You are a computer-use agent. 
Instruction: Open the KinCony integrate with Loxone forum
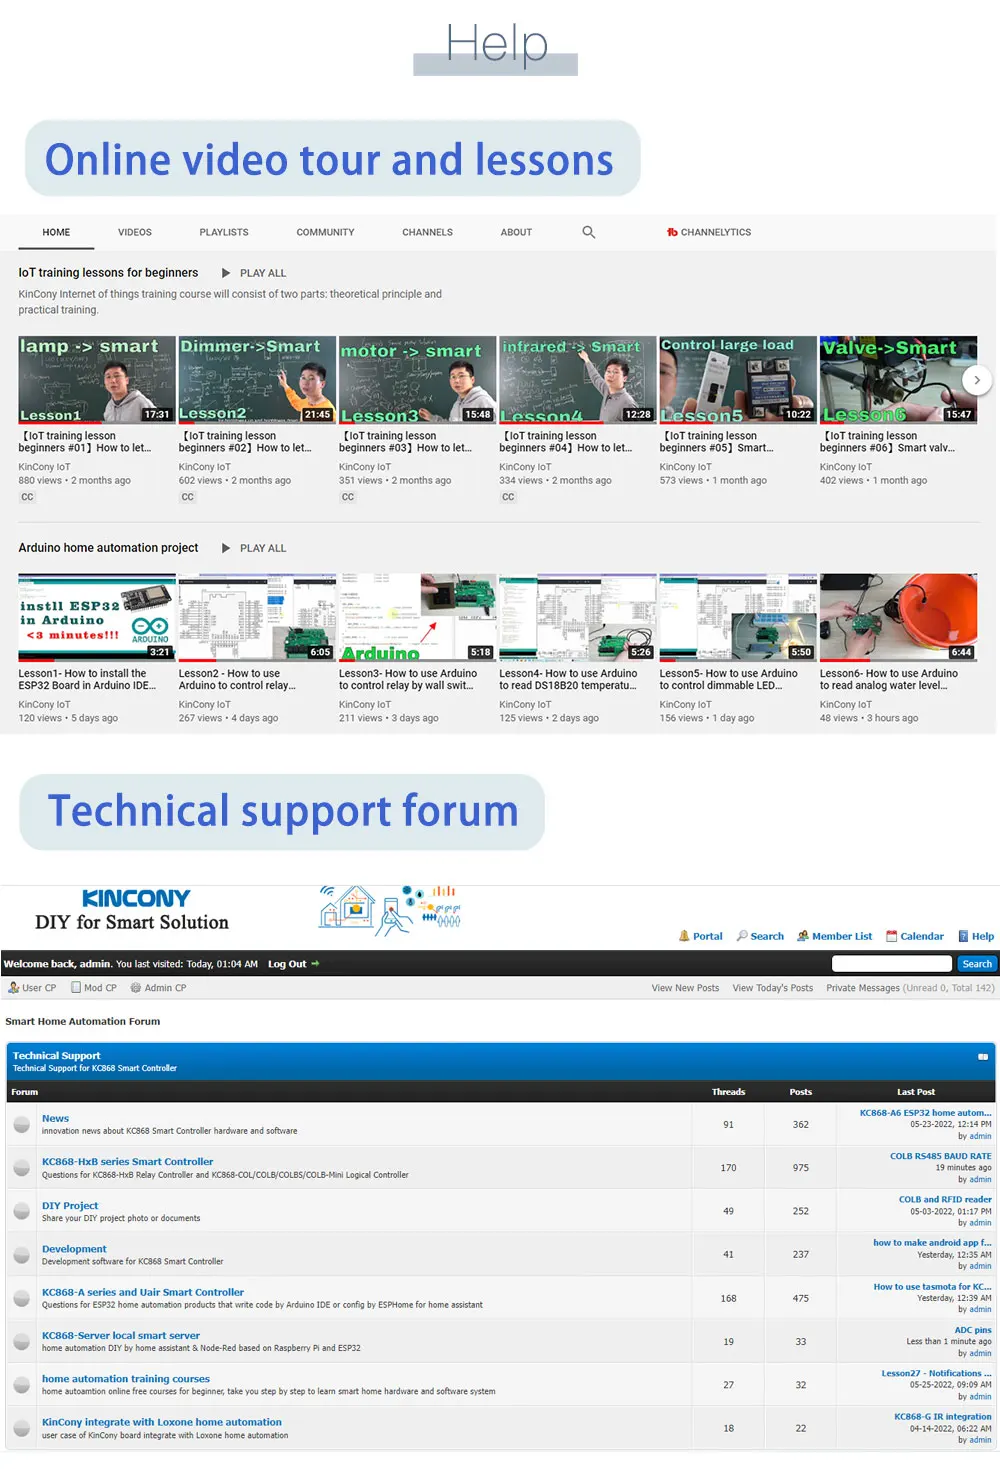(162, 1422)
